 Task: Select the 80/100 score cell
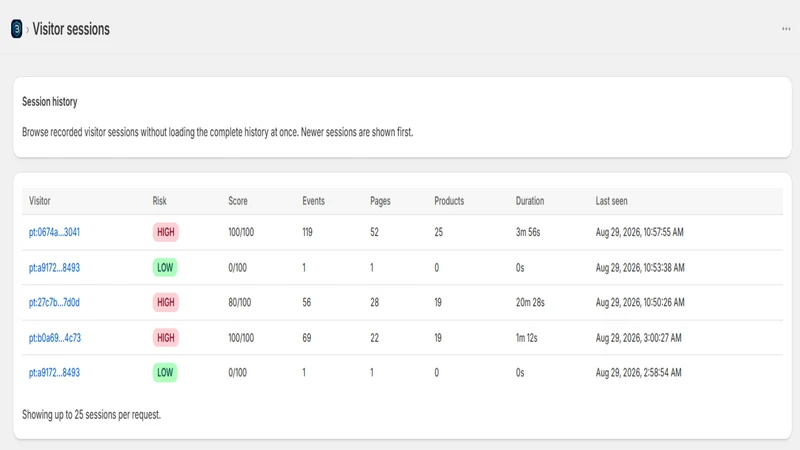(239, 303)
